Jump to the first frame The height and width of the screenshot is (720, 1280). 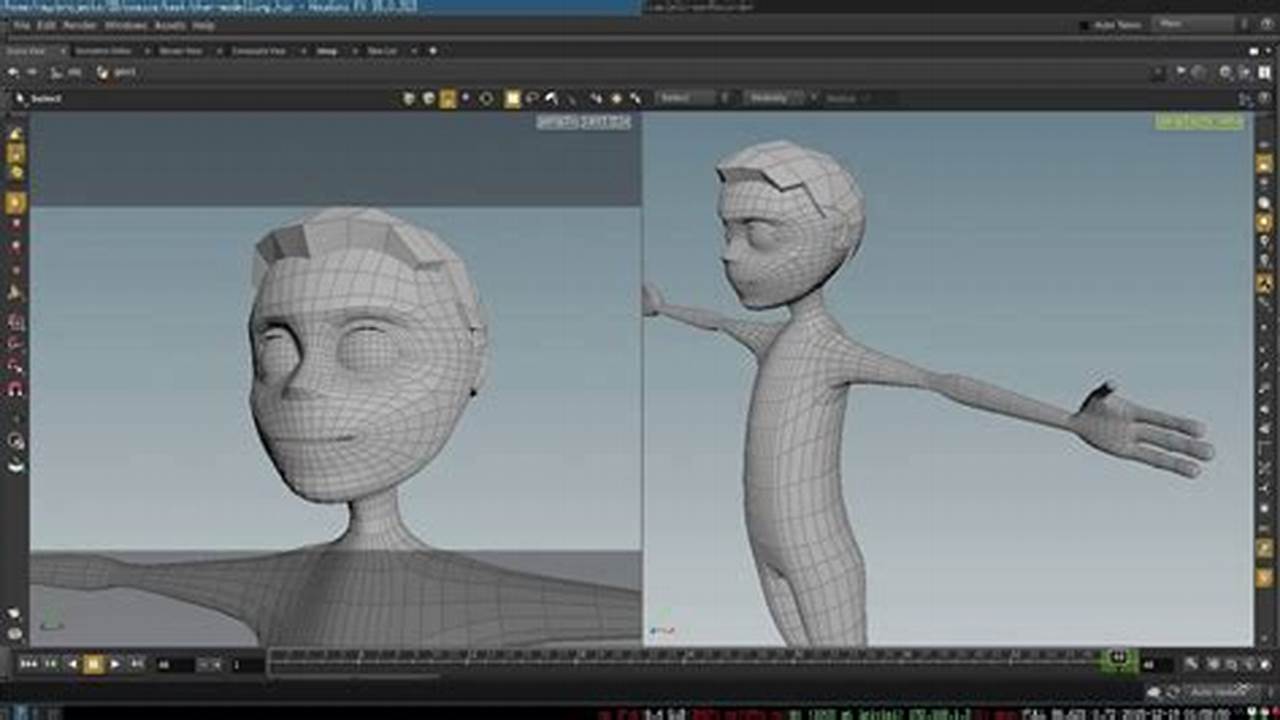(x=28, y=664)
